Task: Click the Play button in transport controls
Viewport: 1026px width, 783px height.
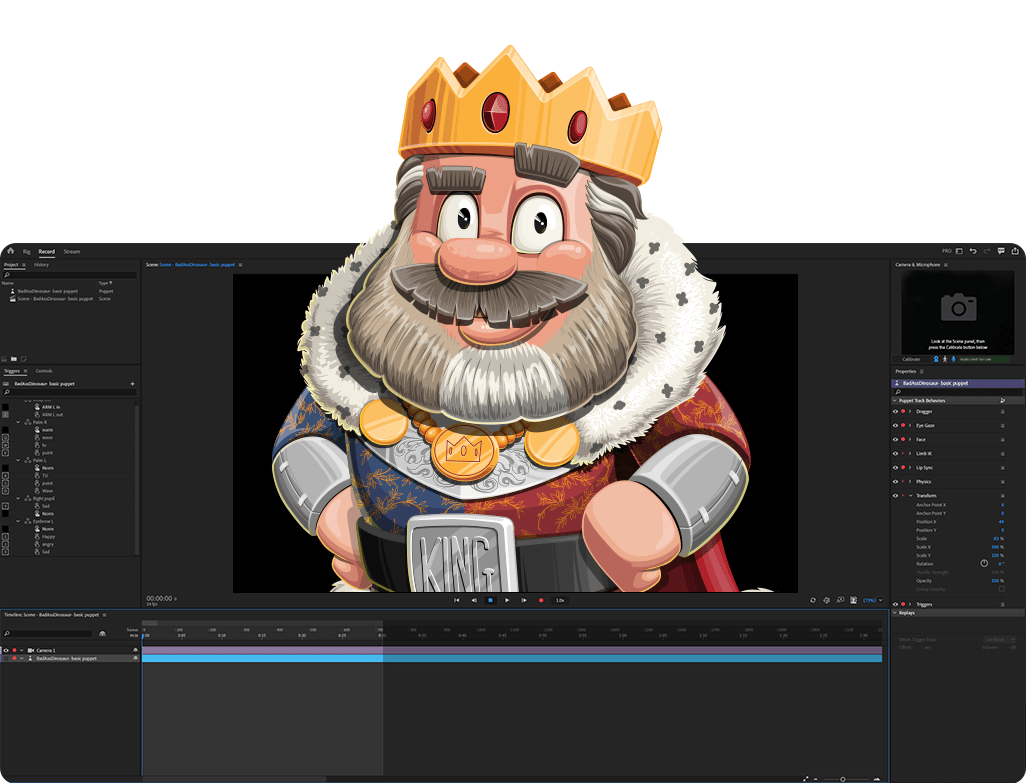Action: point(507,600)
